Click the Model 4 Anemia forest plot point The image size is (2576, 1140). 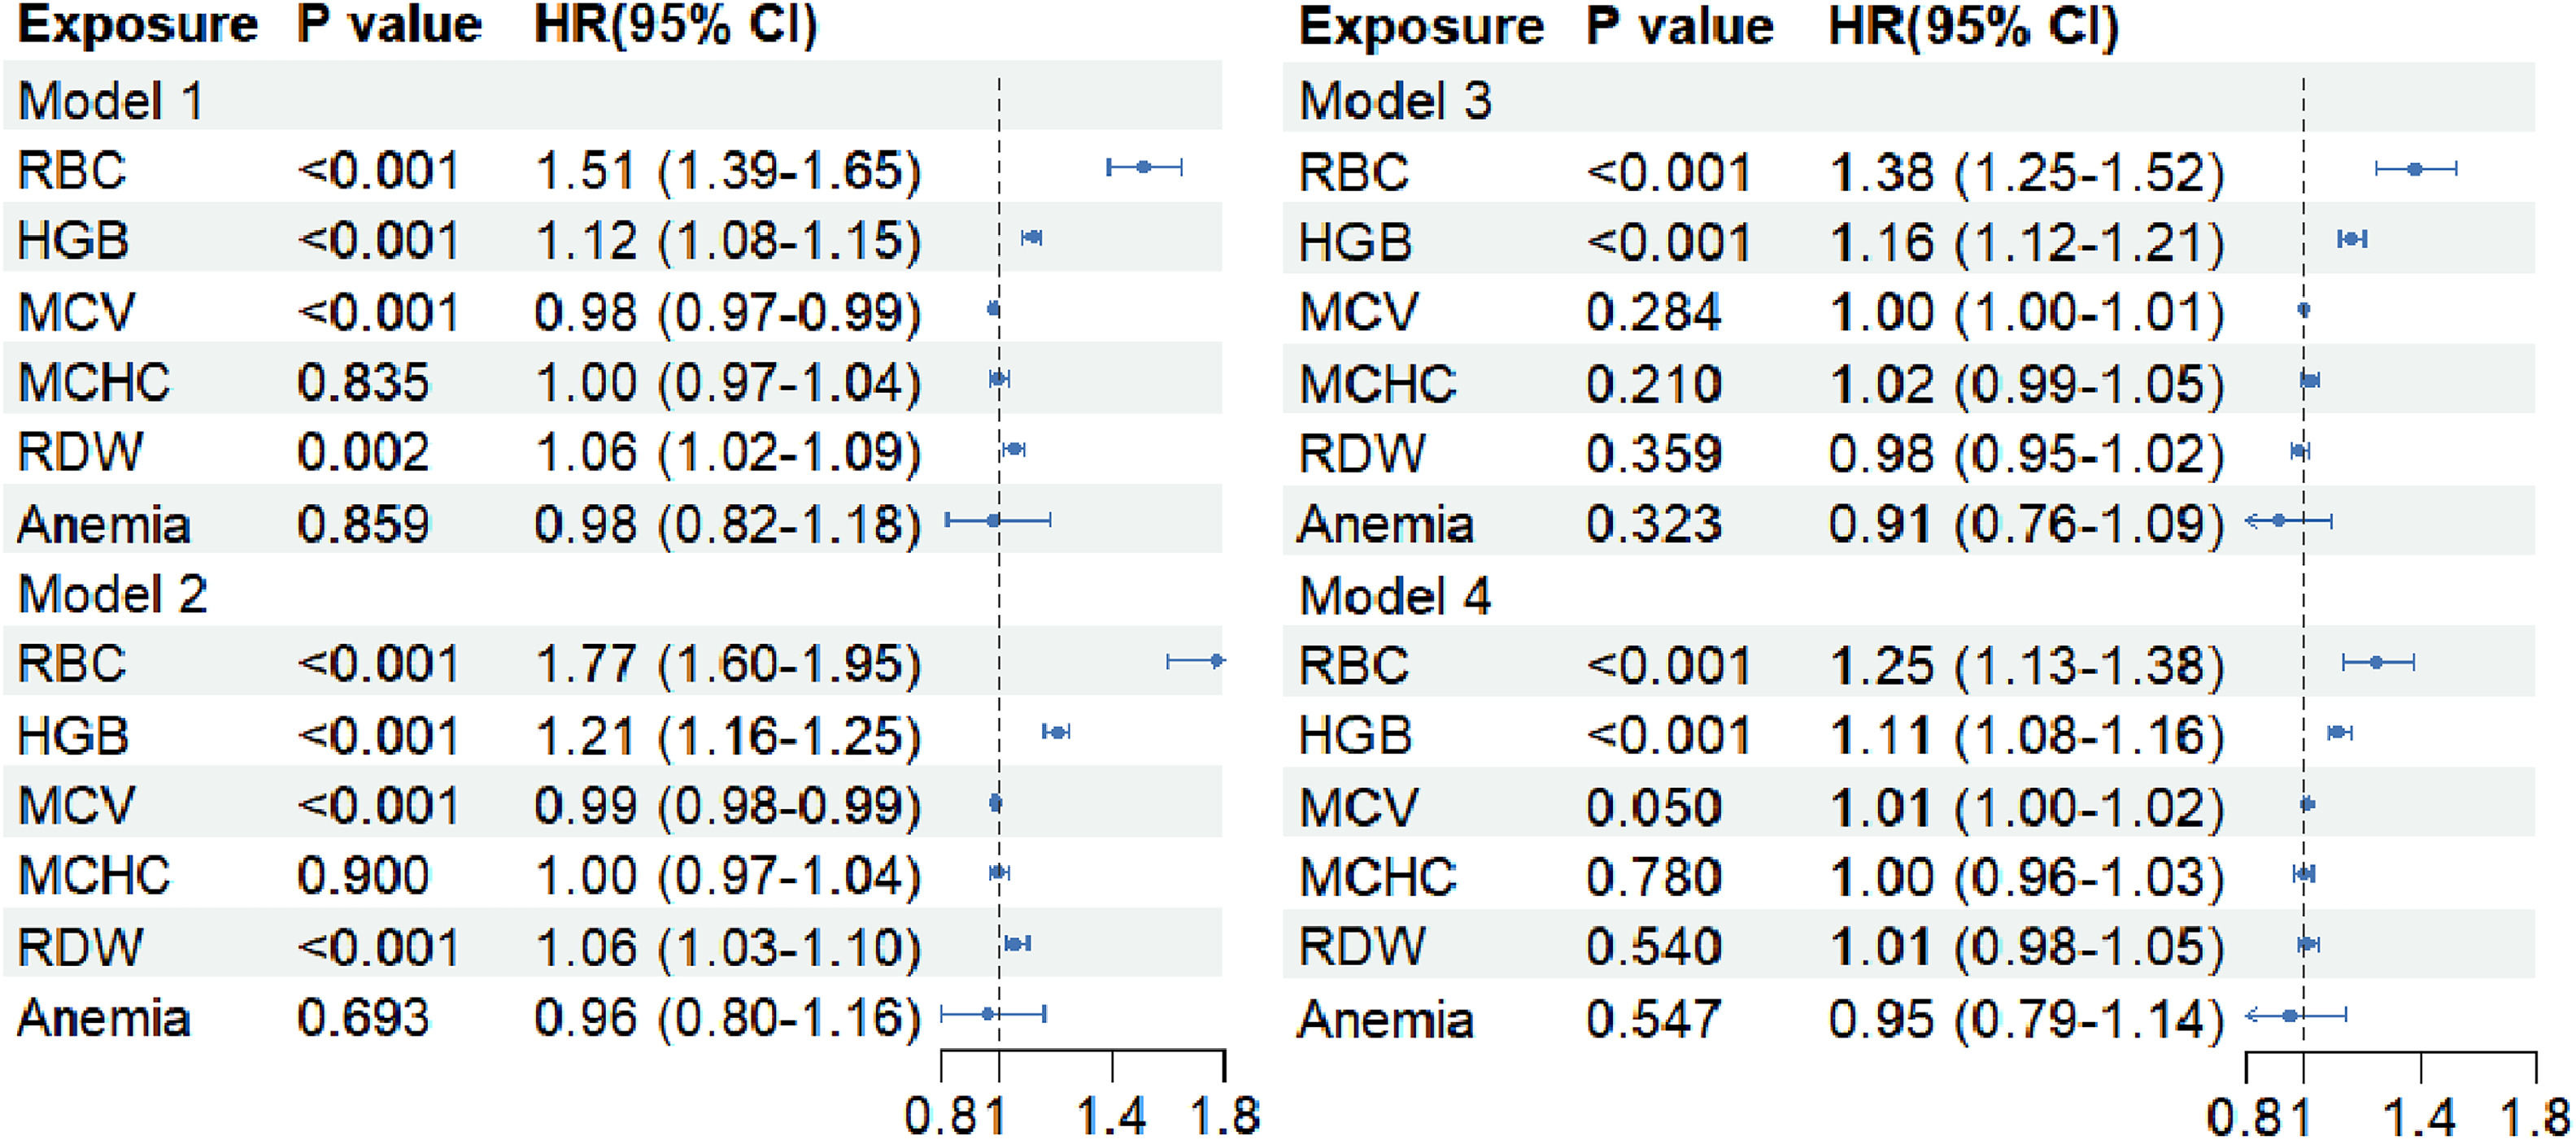pyautogui.click(x=2290, y=1016)
